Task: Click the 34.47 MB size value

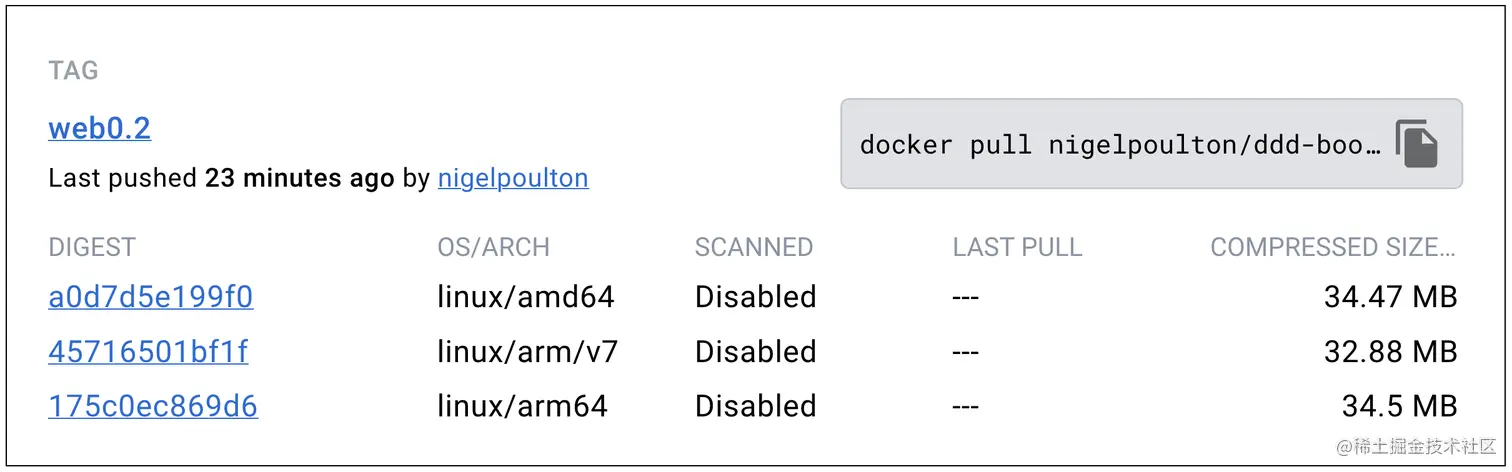Action: coord(1390,297)
